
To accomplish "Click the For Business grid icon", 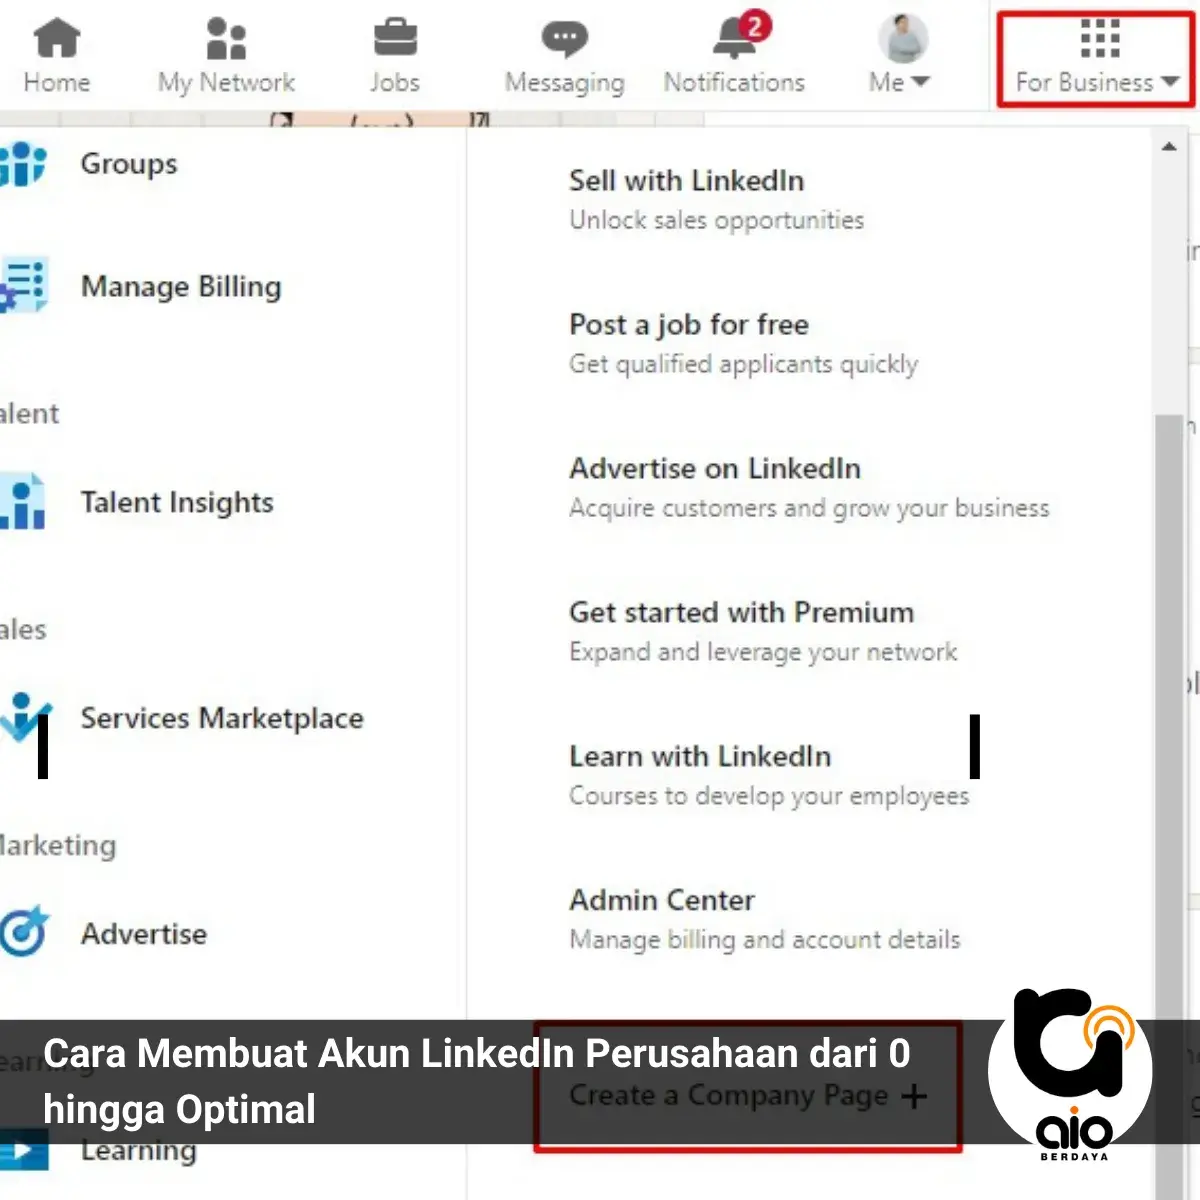I will pyautogui.click(x=1100, y=39).
